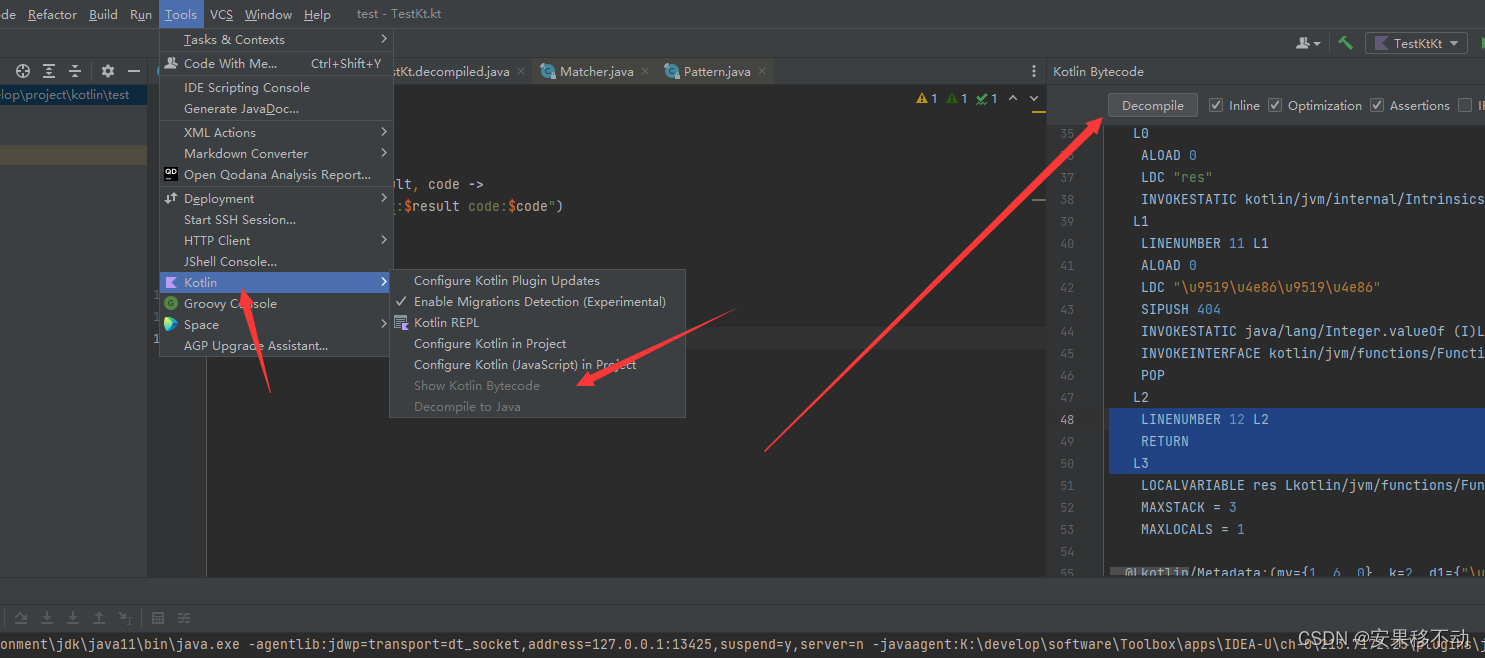The image size is (1485, 658).
Task: Open the project panel settings gear icon
Action: tap(107, 71)
